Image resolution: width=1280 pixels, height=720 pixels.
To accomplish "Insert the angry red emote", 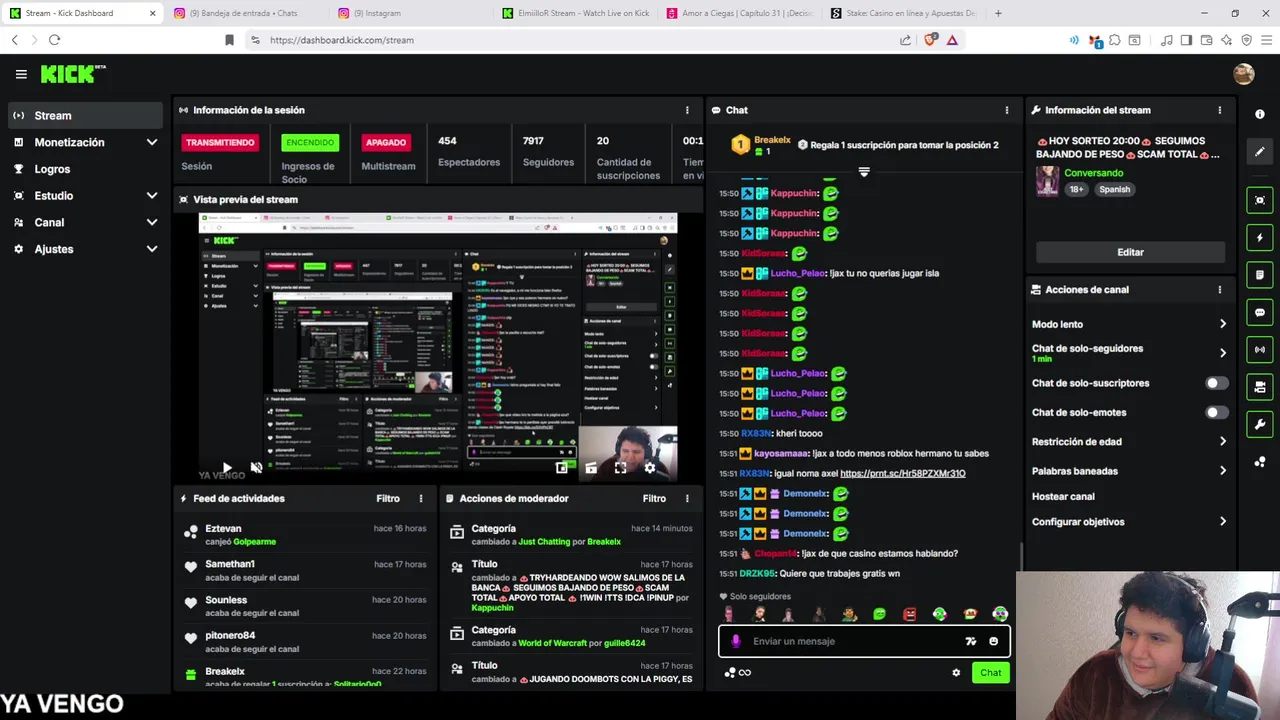I will 909,614.
